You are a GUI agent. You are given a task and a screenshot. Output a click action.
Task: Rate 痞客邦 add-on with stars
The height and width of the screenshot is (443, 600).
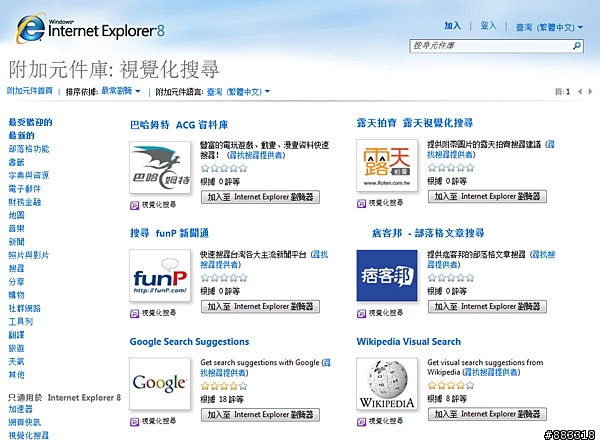pos(451,278)
